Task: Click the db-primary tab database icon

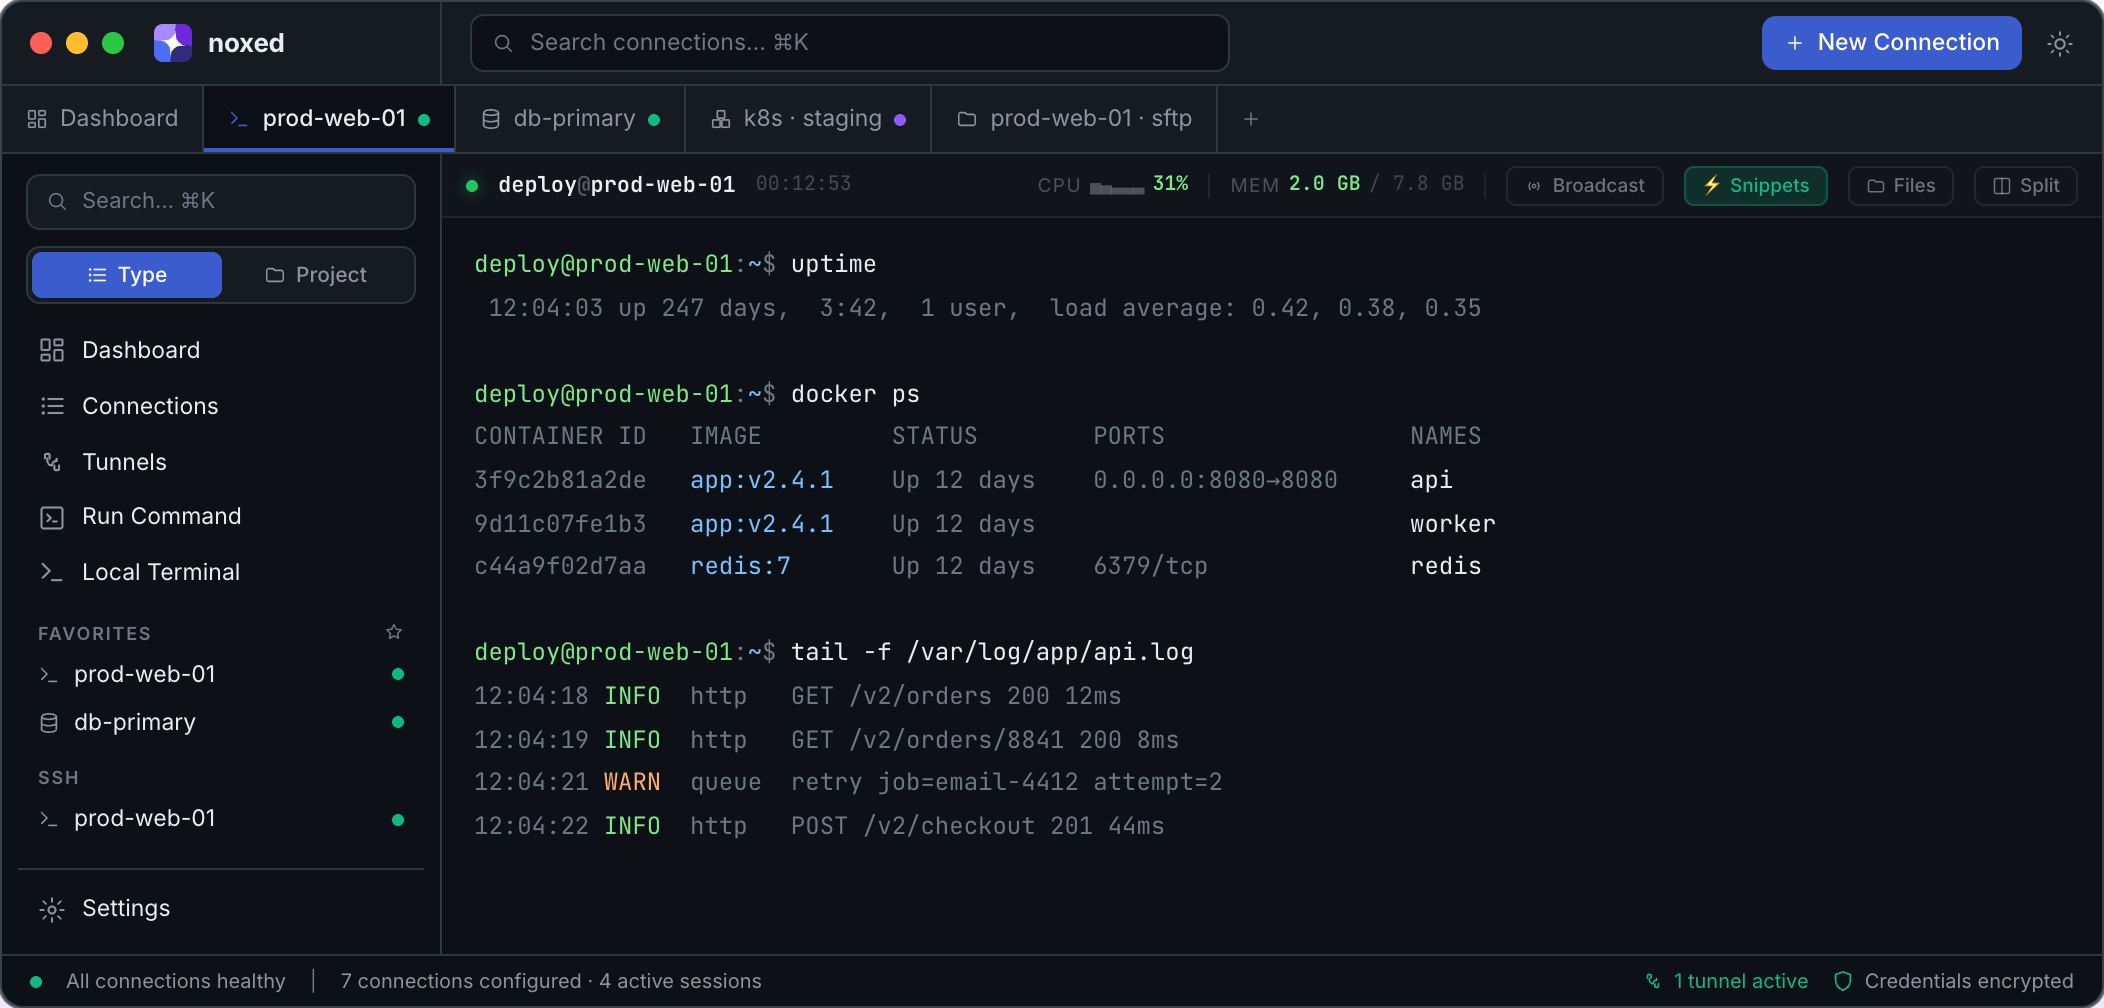Action: click(491, 119)
